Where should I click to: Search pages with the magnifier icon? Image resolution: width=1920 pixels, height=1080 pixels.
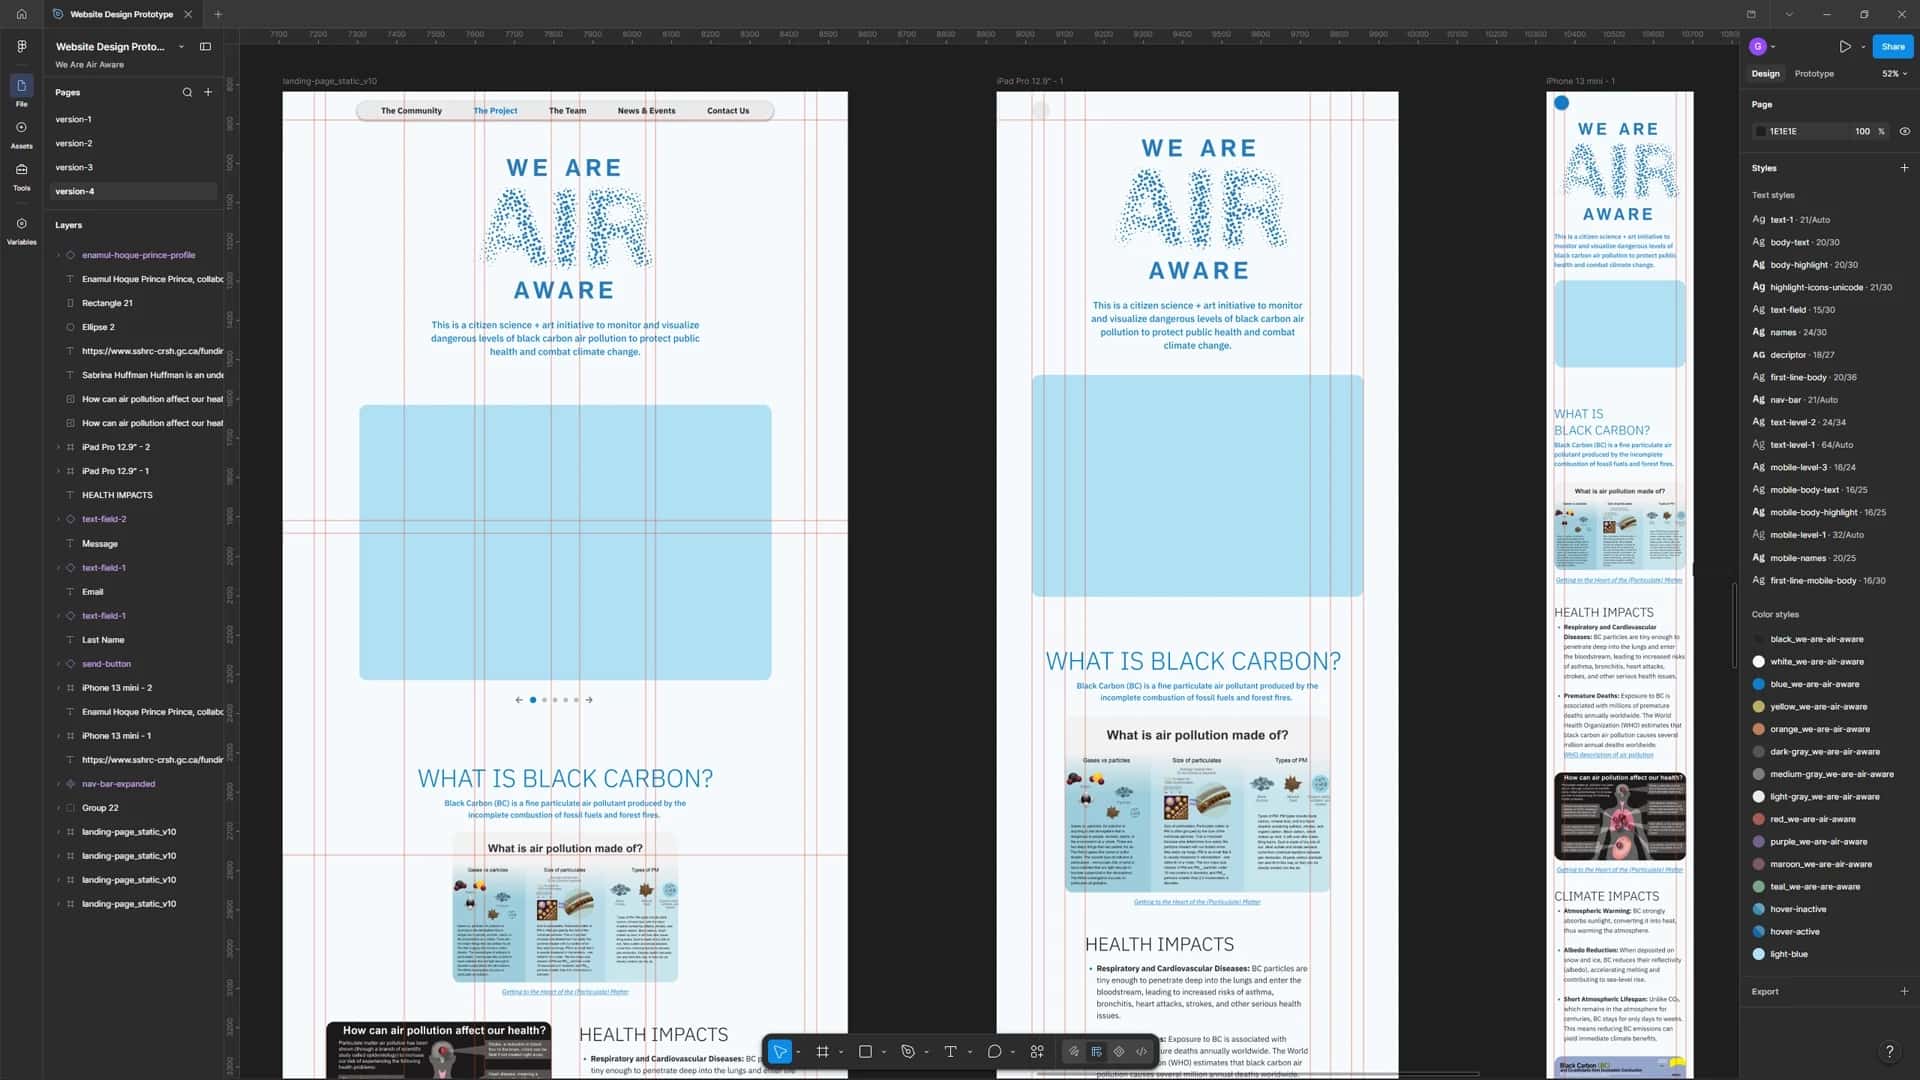pos(187,92)
